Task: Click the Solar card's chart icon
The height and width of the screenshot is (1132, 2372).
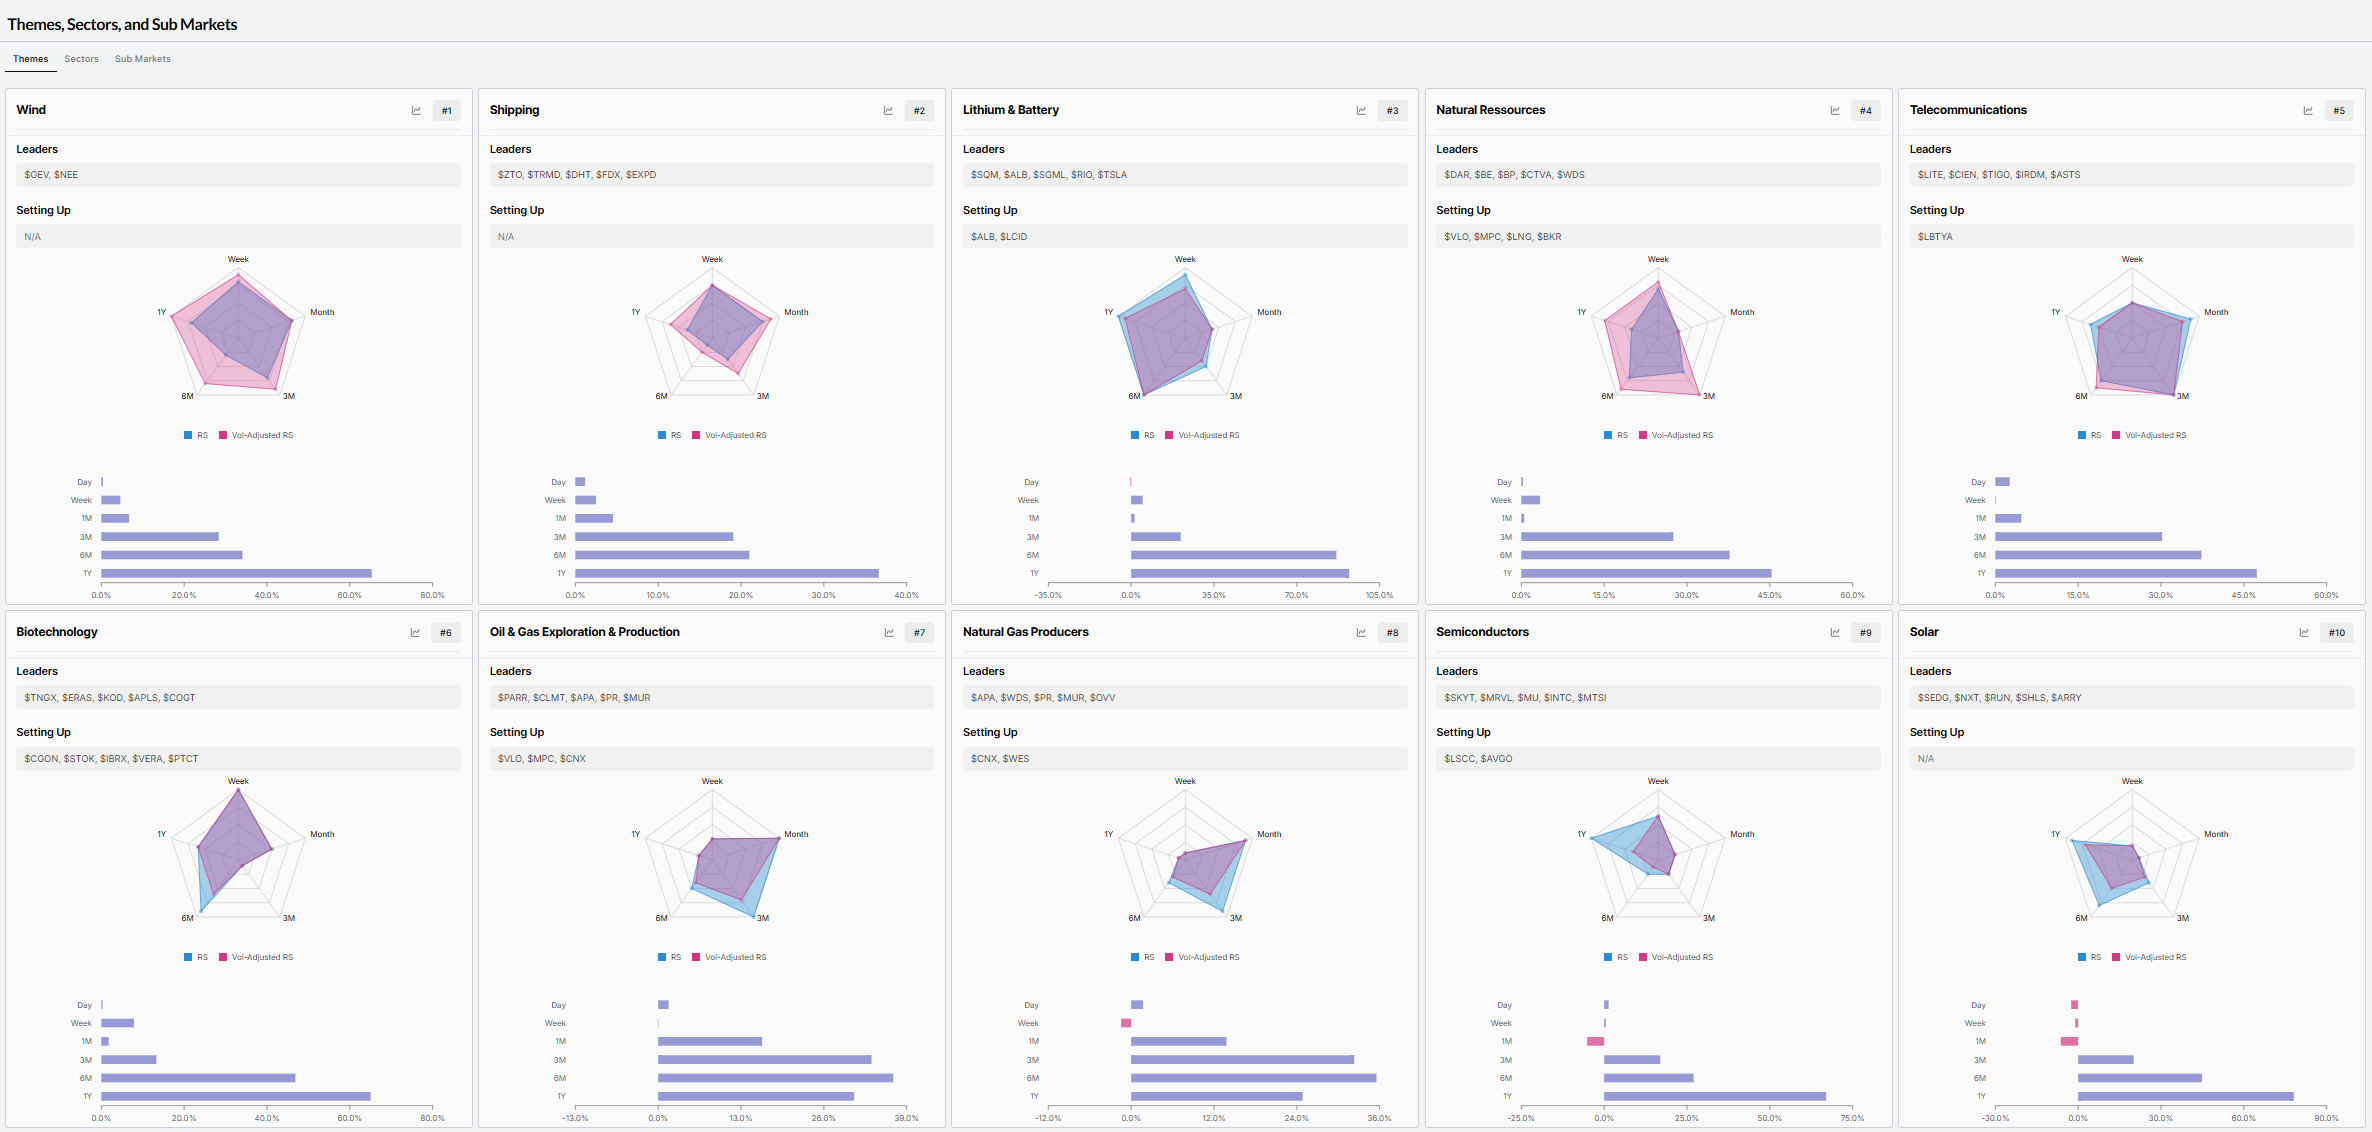Action: tap(2304, 633)
